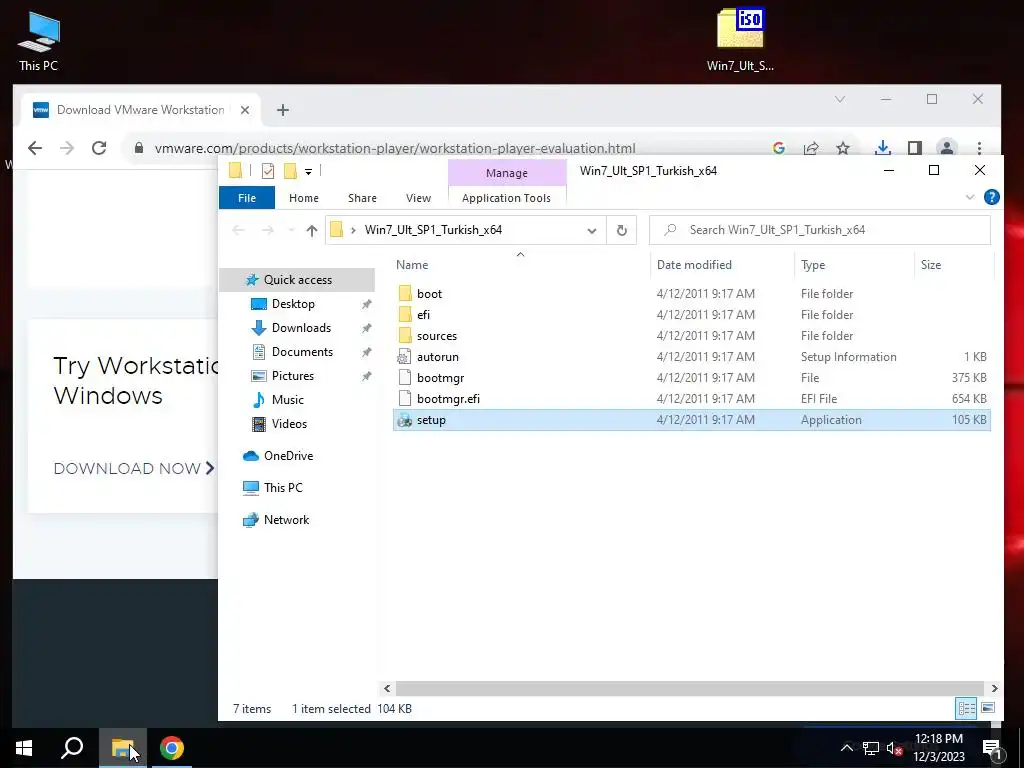Open the Windows Start menu
1024x768 pixels.
[24, 748]
